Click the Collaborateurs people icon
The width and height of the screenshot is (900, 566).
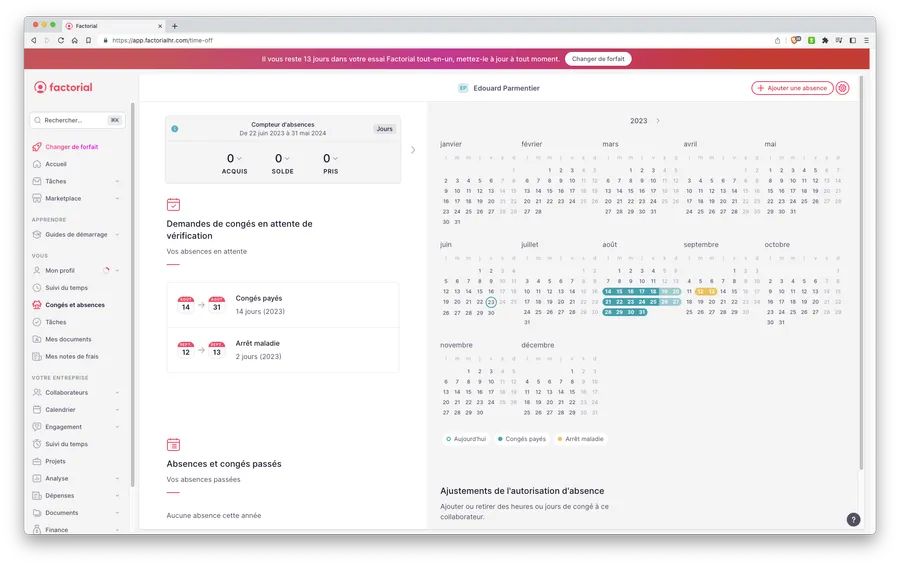(x=37, y=393)
